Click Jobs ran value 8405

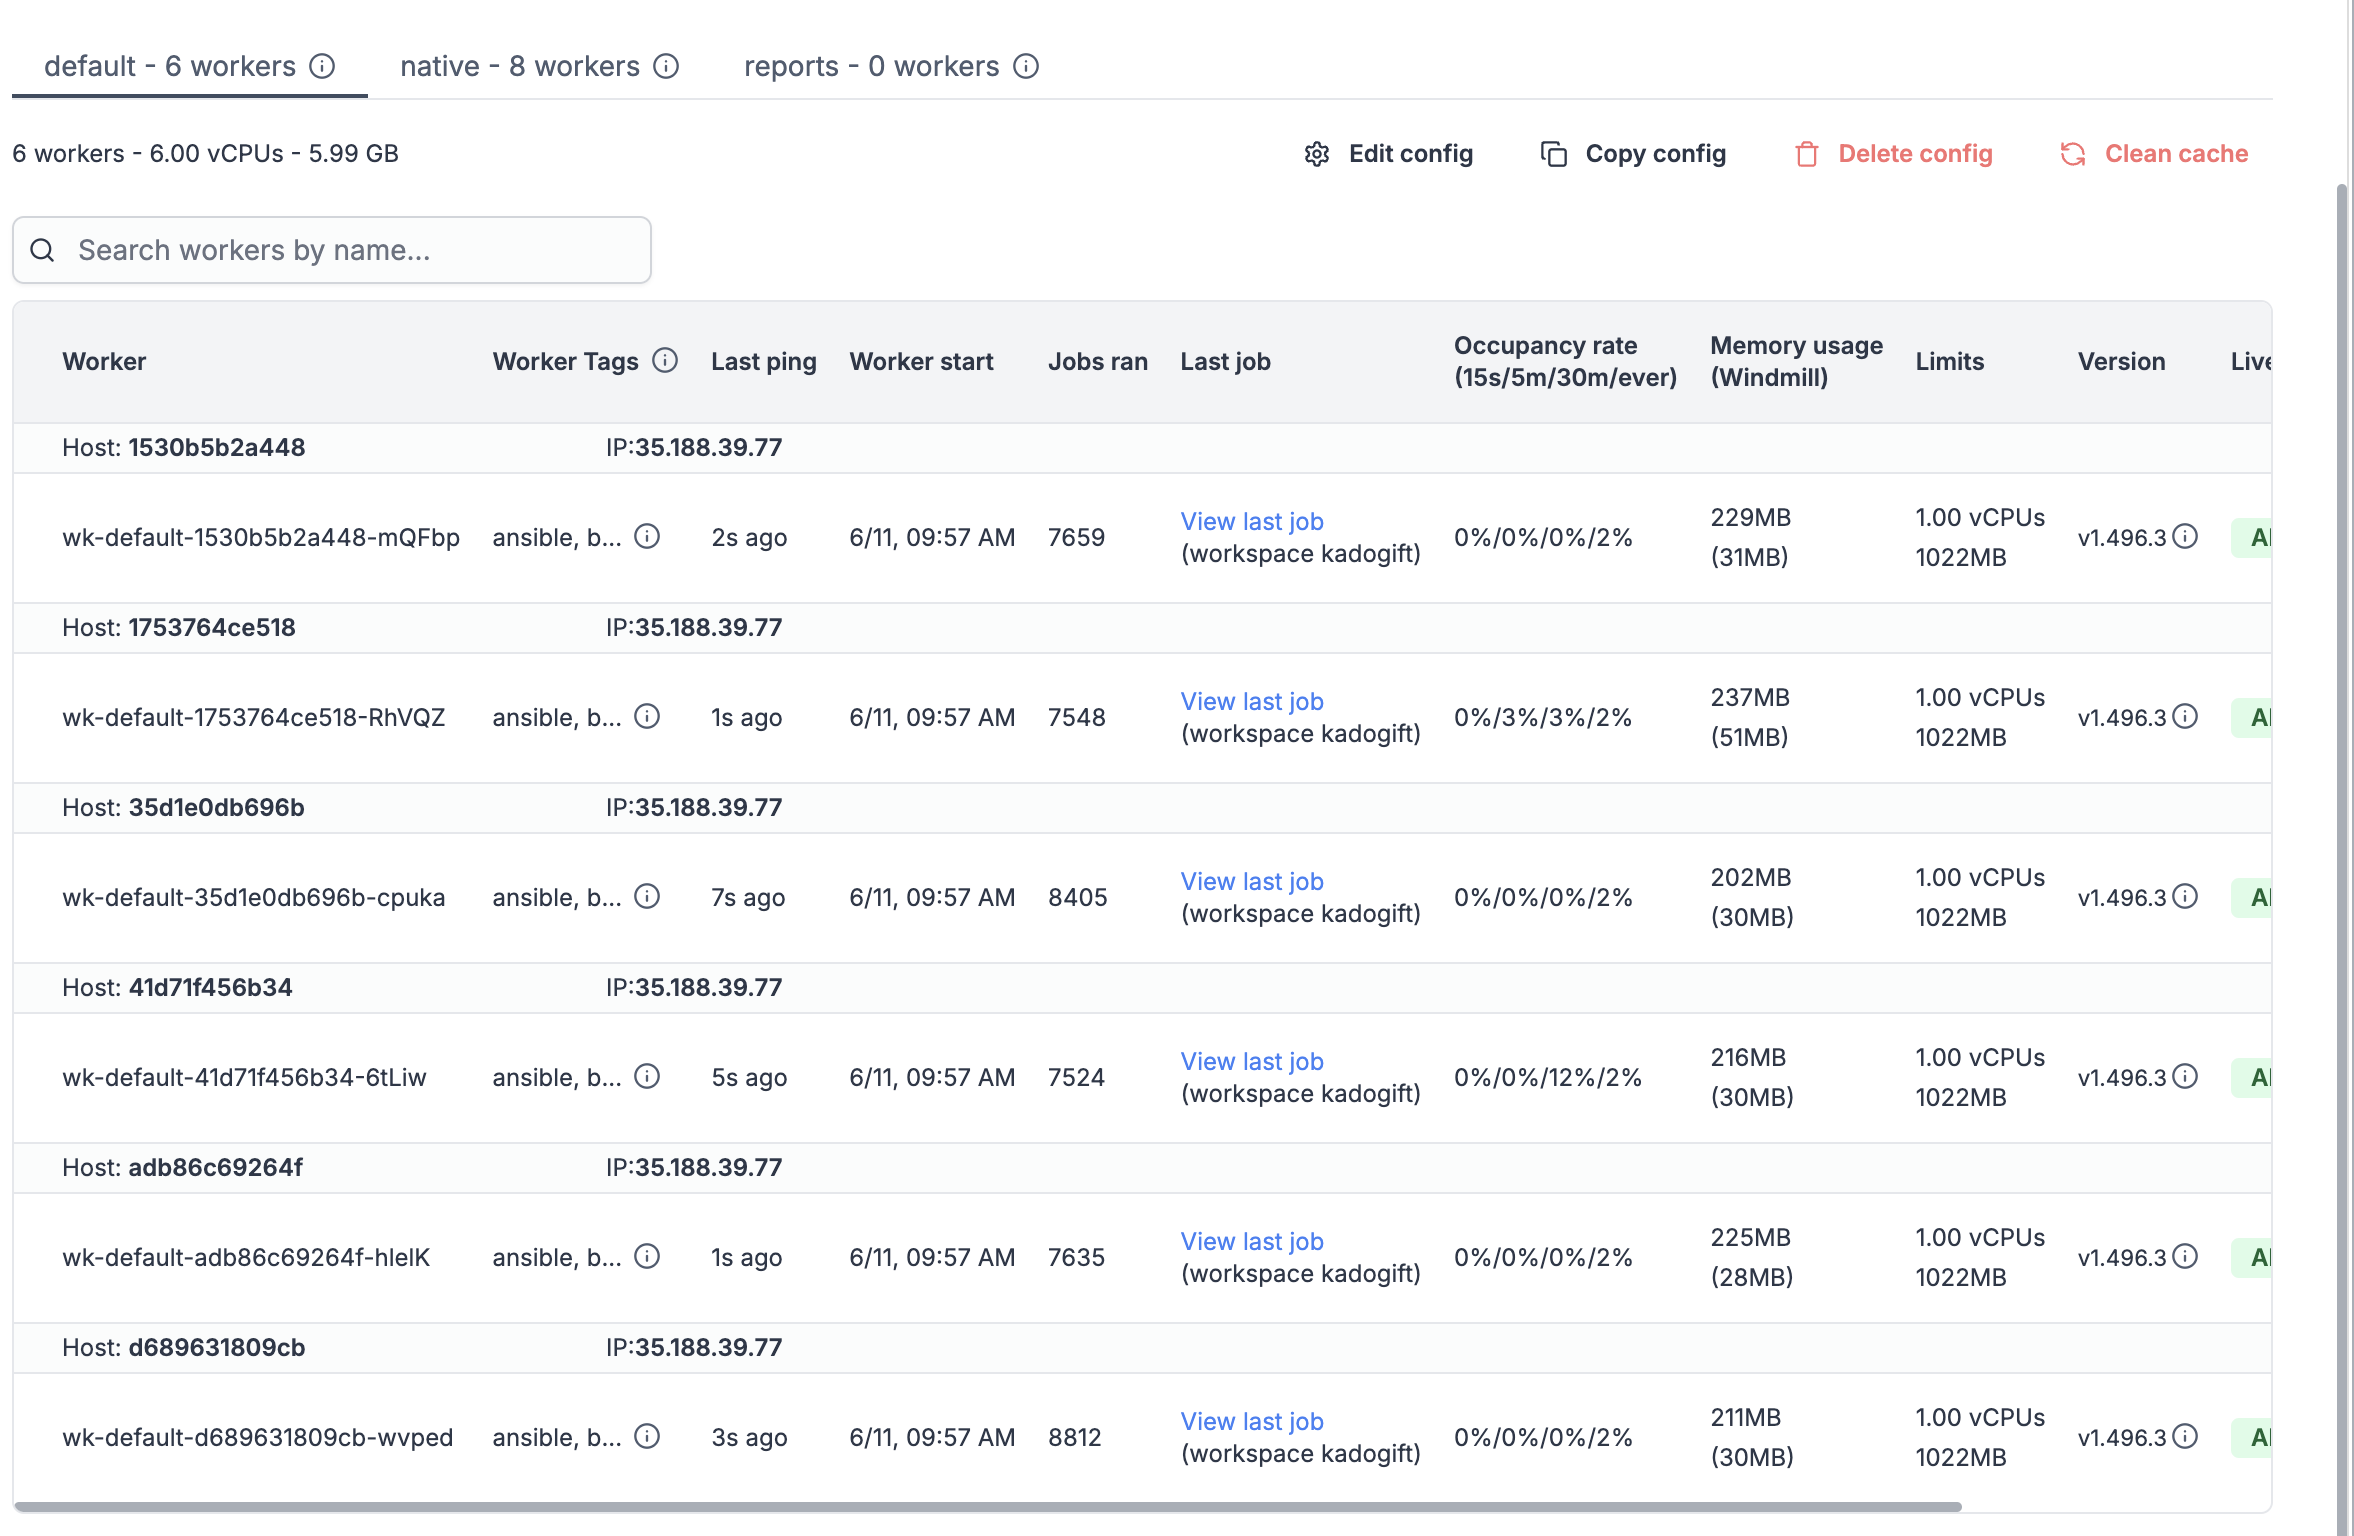(1078, 897)
